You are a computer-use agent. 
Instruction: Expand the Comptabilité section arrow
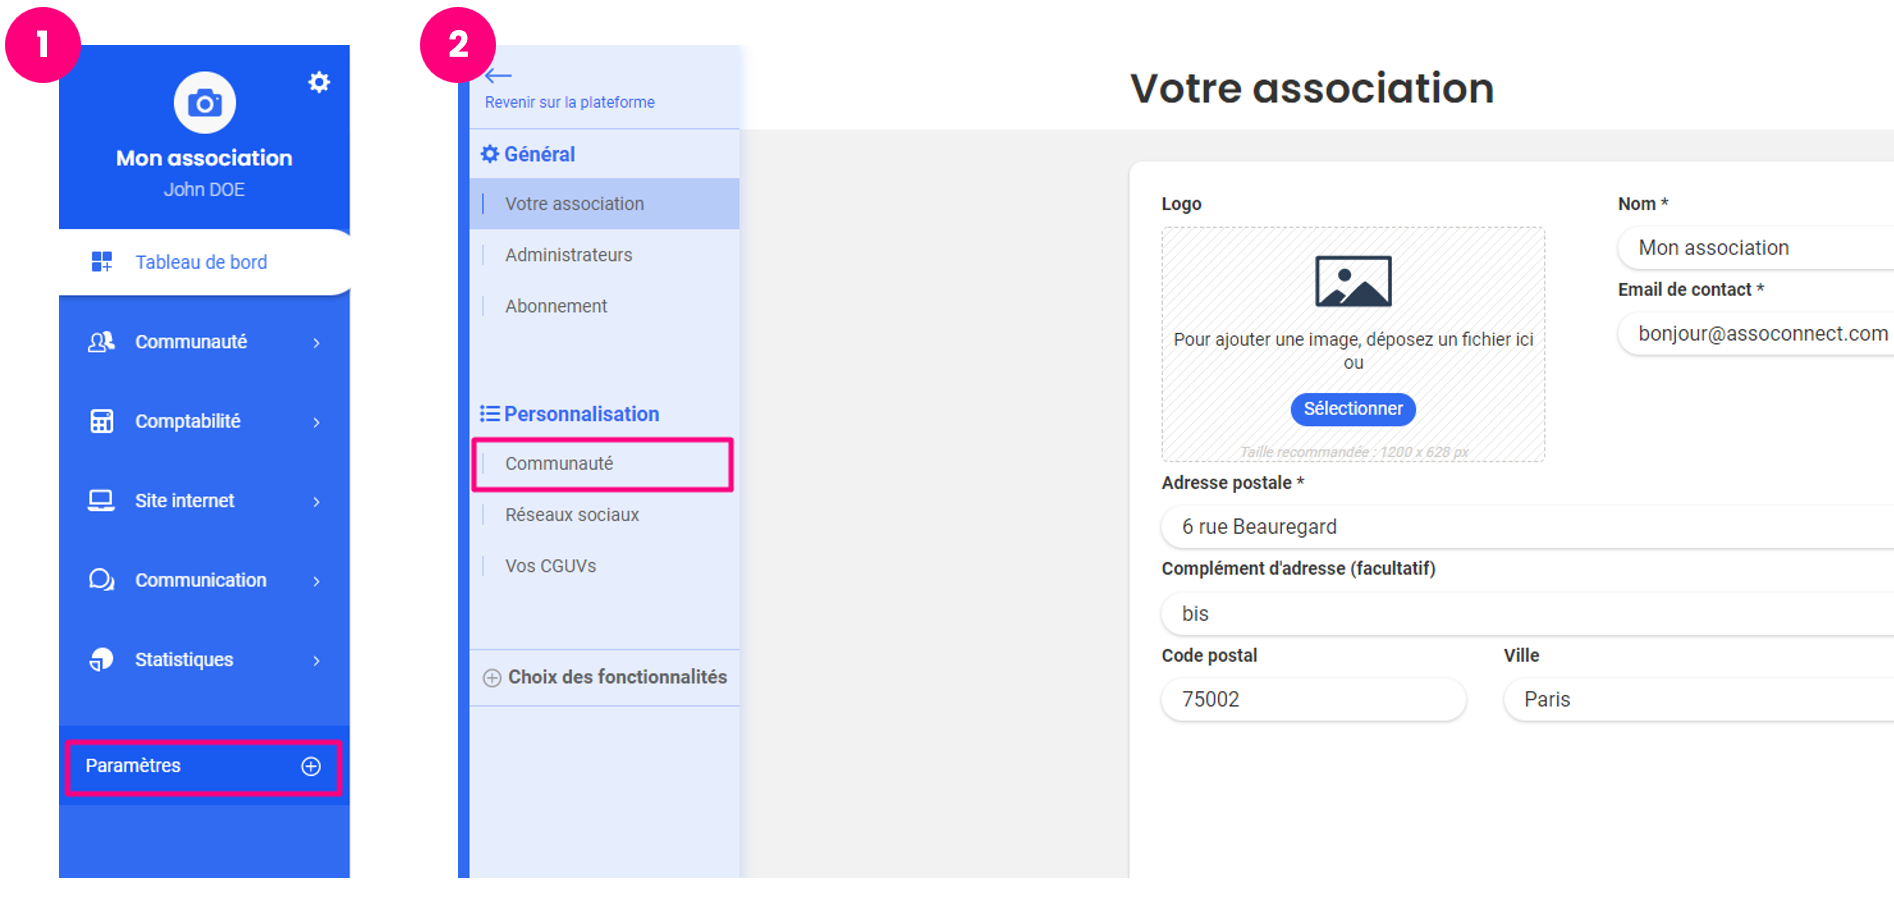[317, 421]
